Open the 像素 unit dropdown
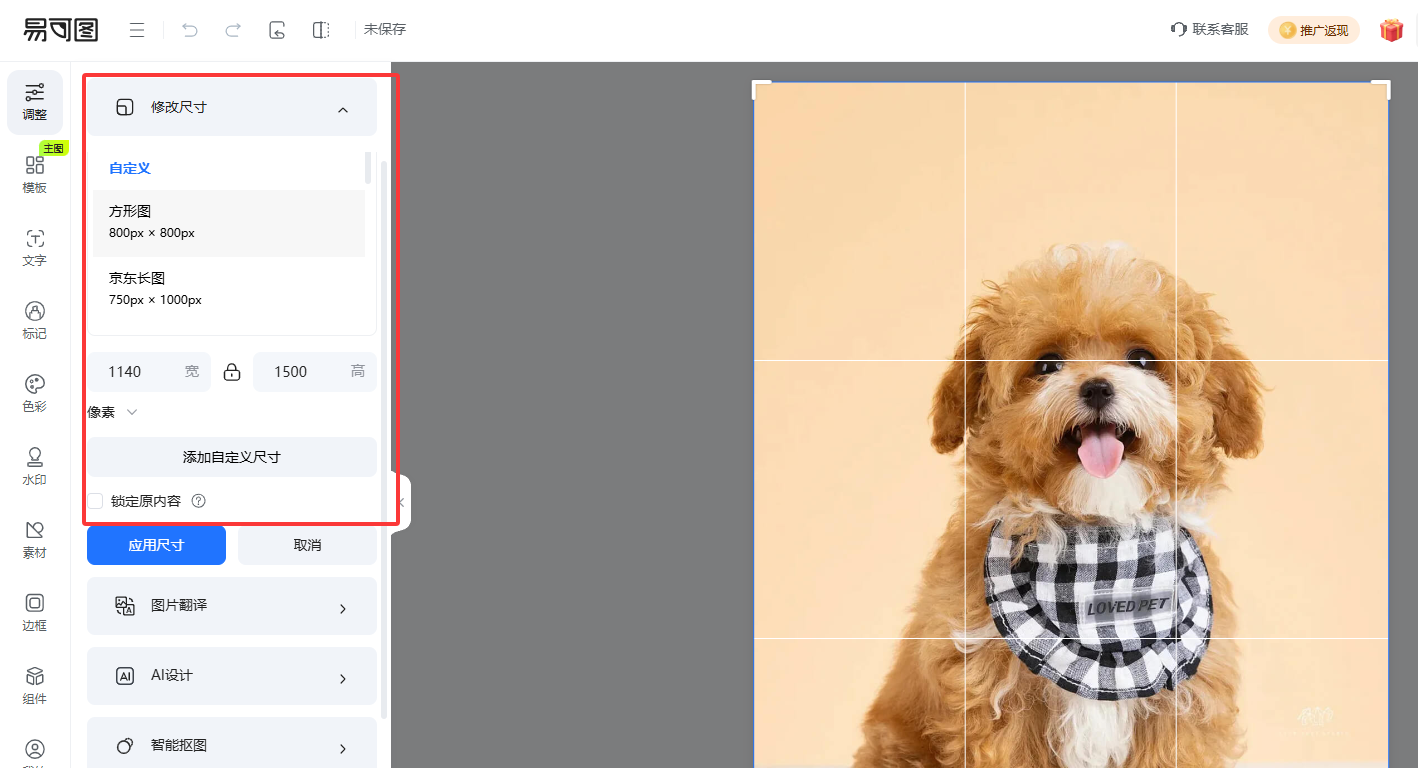Viewport: 1418px width, 768px height. pos(112,412)
